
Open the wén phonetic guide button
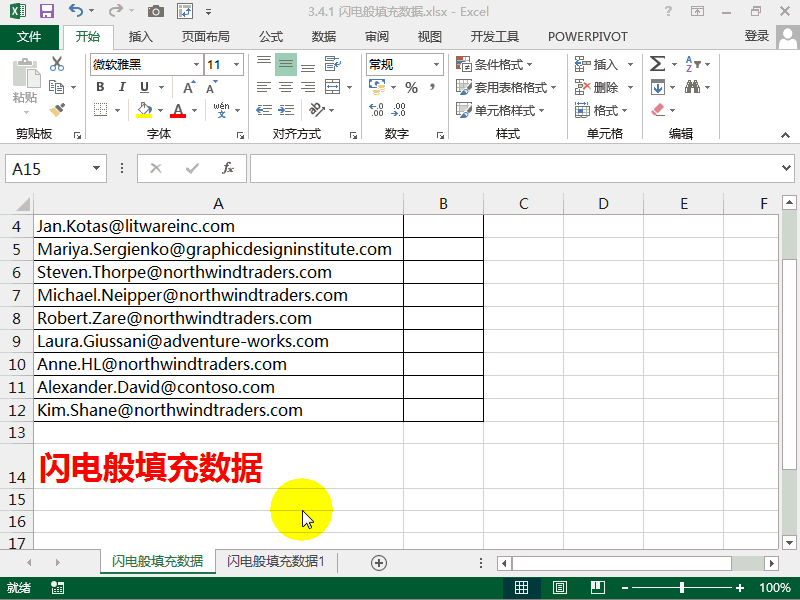(221, 110)
